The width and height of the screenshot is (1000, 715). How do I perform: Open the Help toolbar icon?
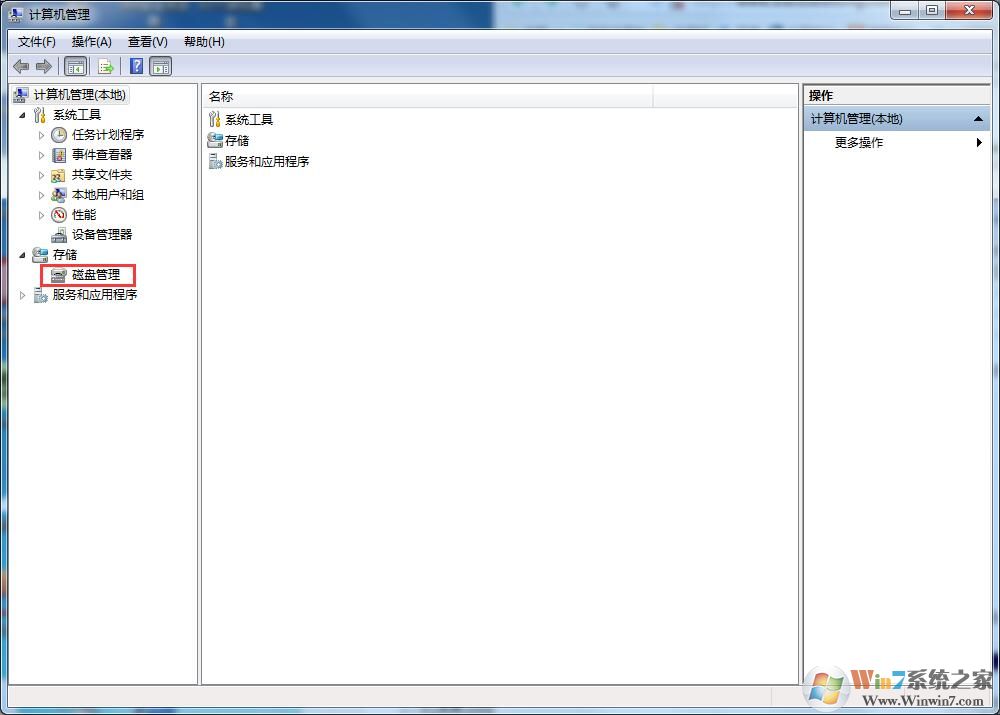coord(136,66)
